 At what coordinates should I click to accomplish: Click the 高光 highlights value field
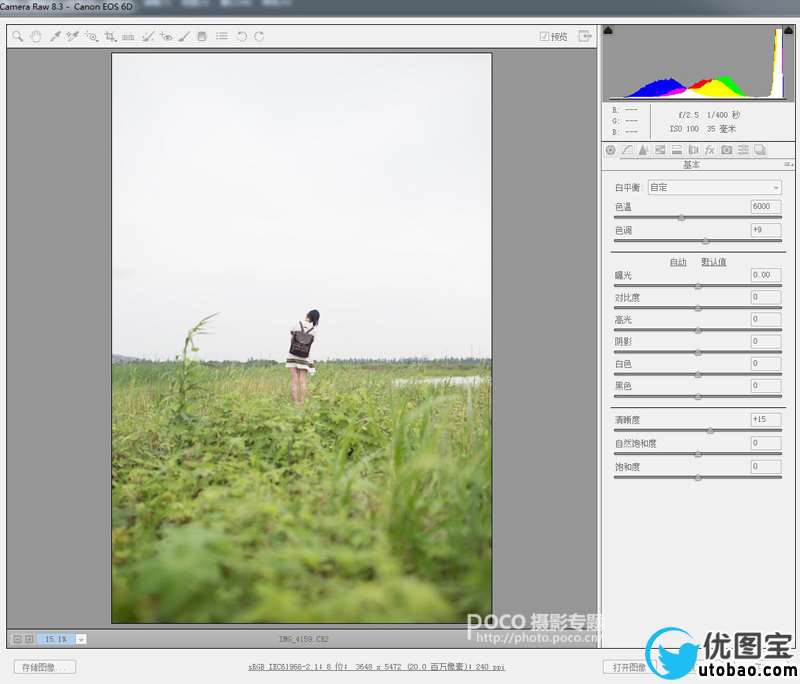click(x=765, y=319)
